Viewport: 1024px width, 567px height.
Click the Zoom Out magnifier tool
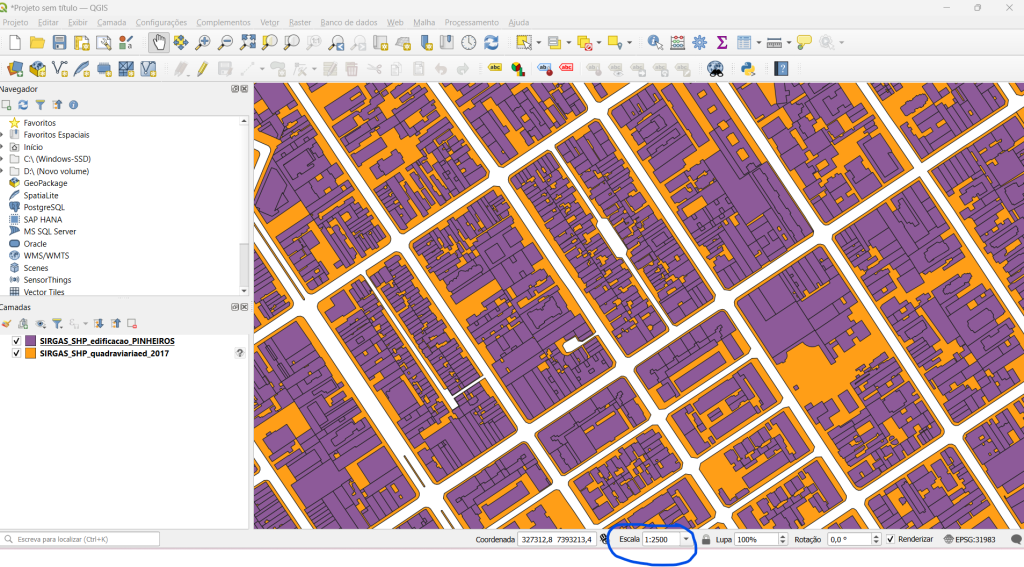pos(225,43)
